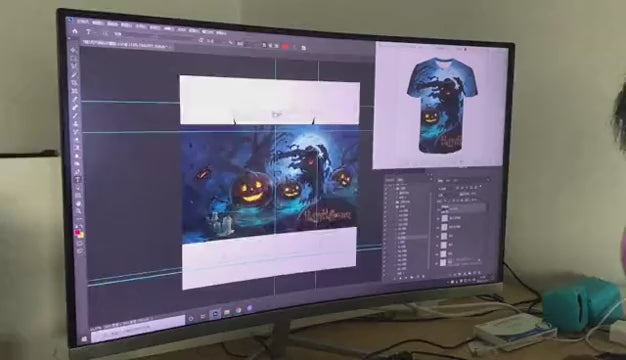The width and height of the screenshot is (626, 360).
Task: Open the Layers panel flyout menu
Action: (488, 180)
